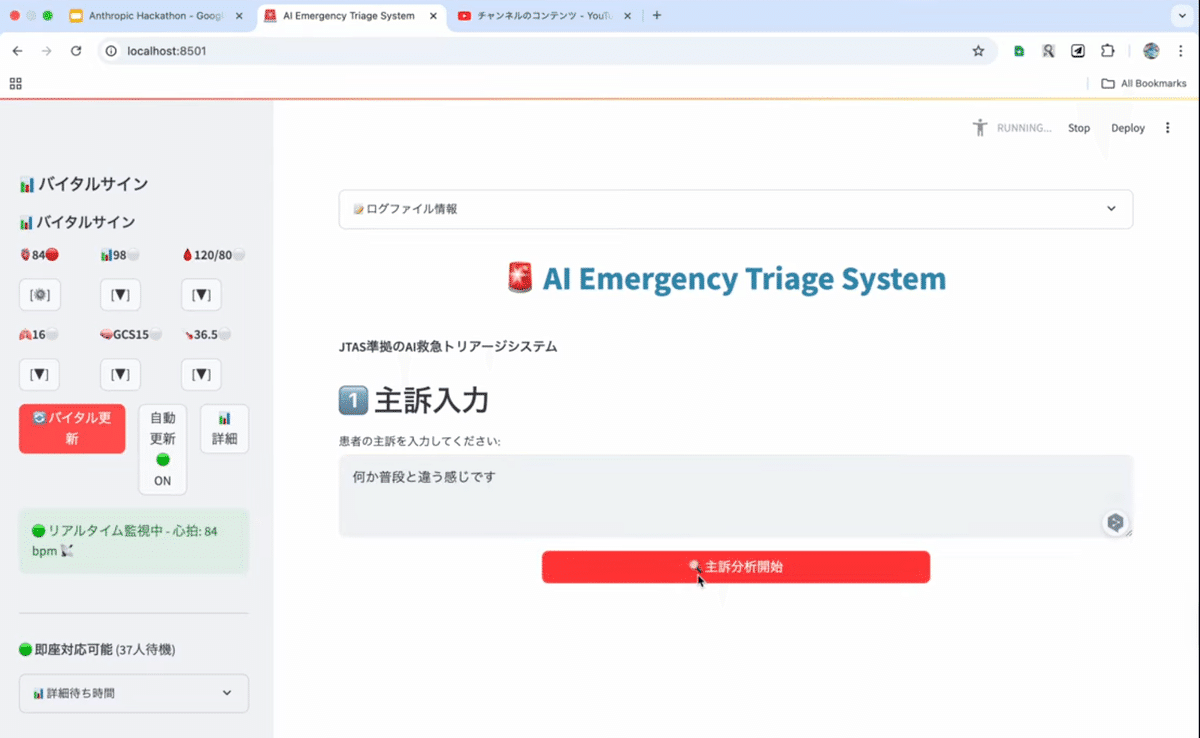This screenshot has height=738, width=1200.
Task: Click the arrow button under GCS15
Action: (120, 374)
